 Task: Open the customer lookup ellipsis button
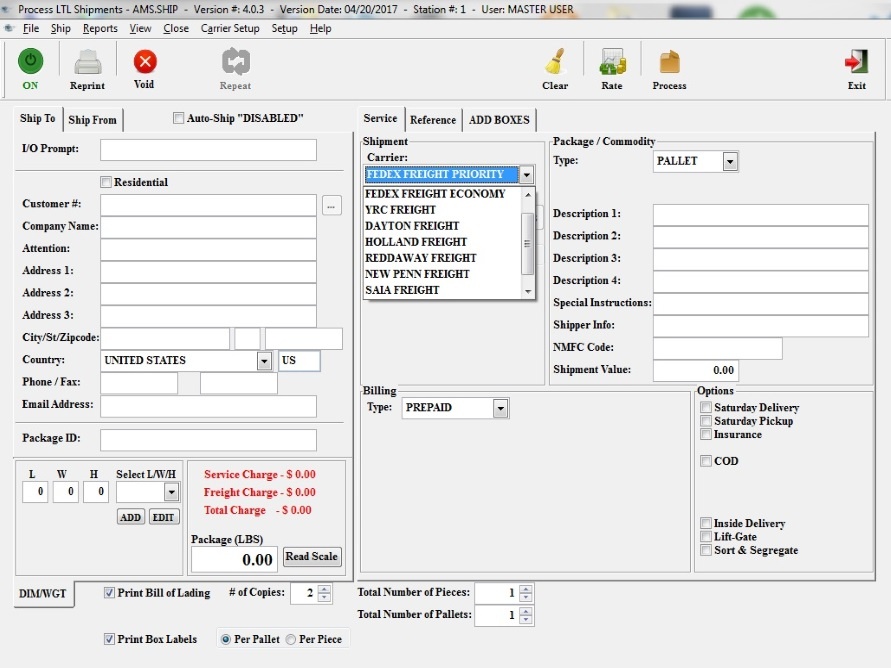pos(331,205)
